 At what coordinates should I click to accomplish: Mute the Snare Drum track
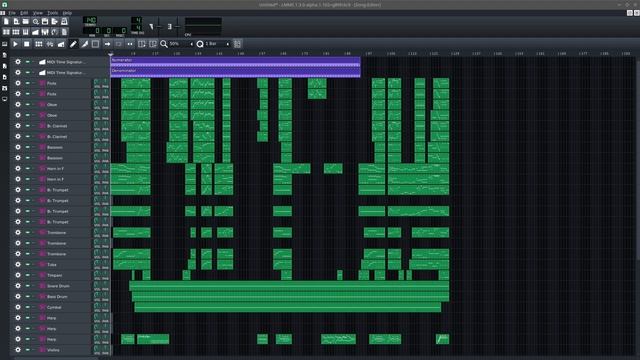27,286
